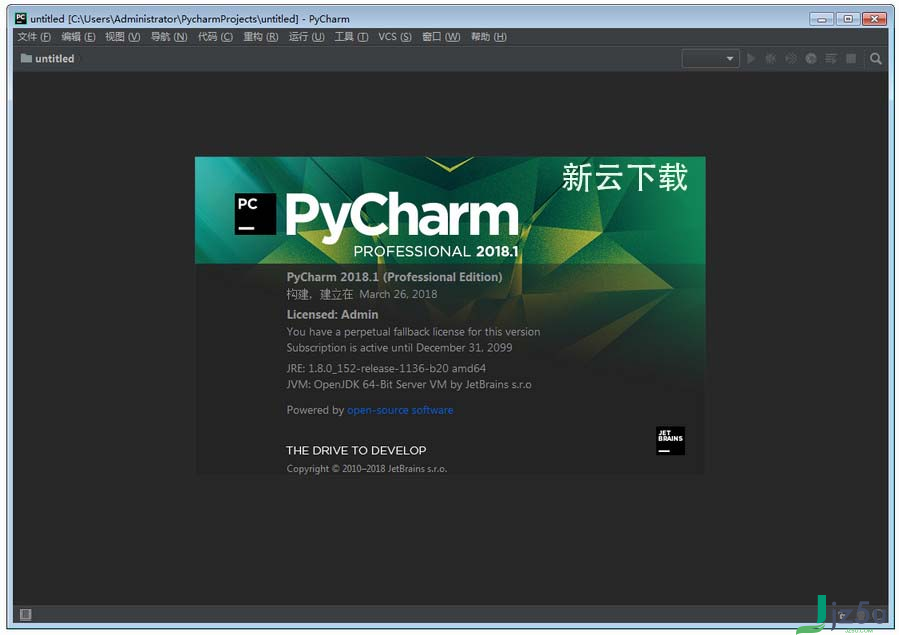Minimize the PyCharm window
Image resolution: width=899 pixels, height=635 pixels.
pyautogui.click(x=822, y=19)
